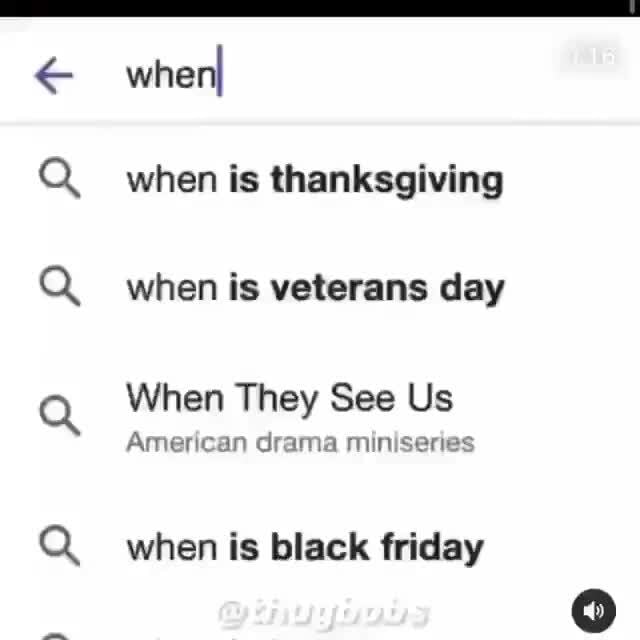Screen dimensions: 640x640
Task: Click empty space right of the typed query
Action: [x=400, y=75]
